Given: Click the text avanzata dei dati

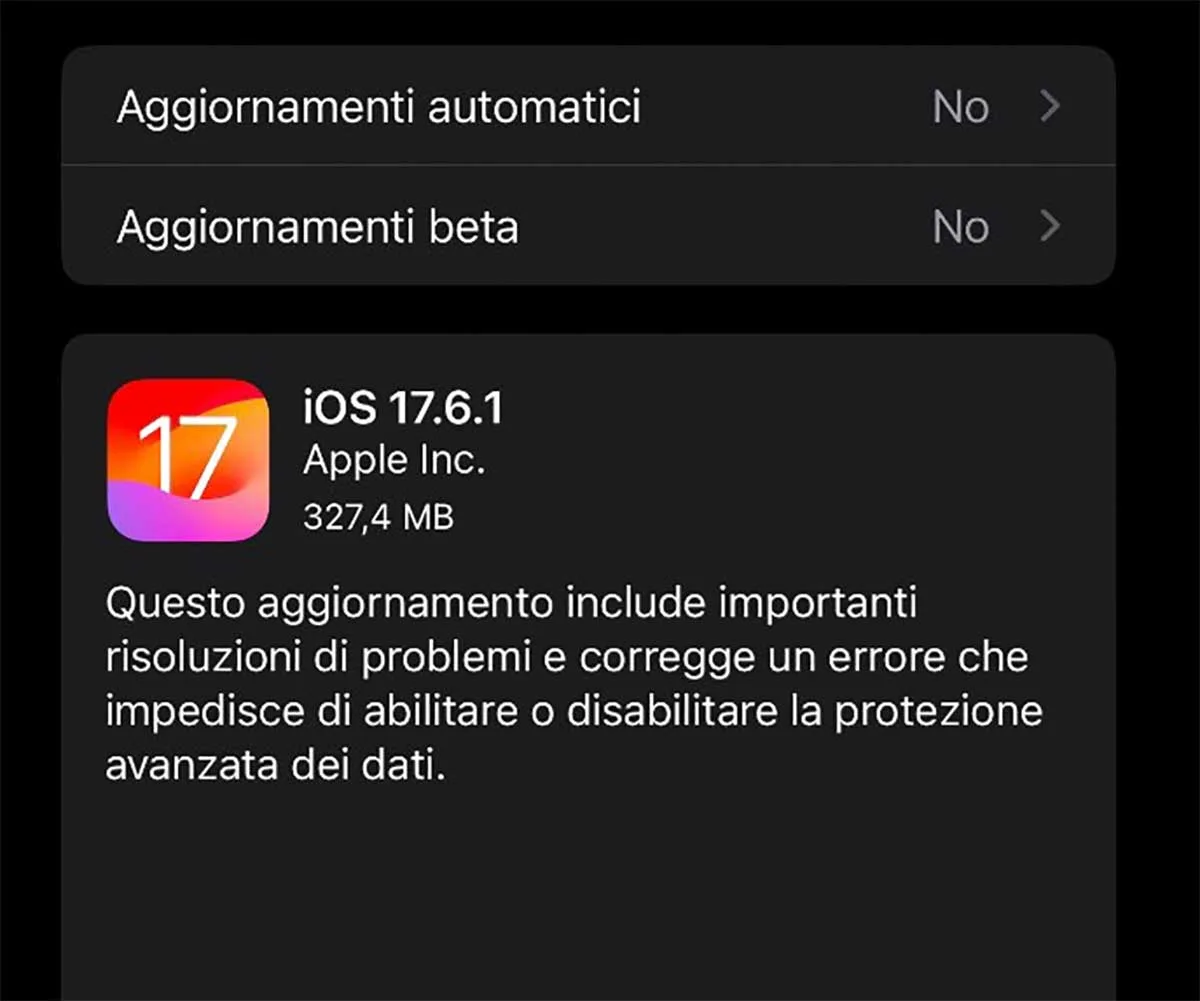Looking at the screenshot, I should pos(274,765).
